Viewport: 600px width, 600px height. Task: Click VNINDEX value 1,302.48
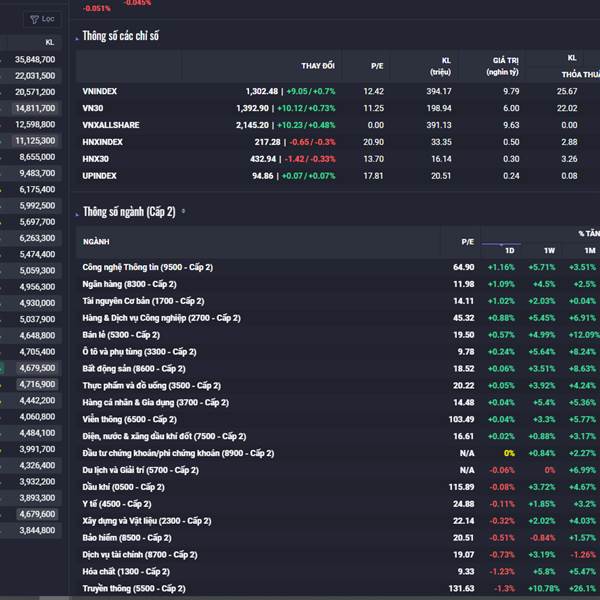coord(262,91)
